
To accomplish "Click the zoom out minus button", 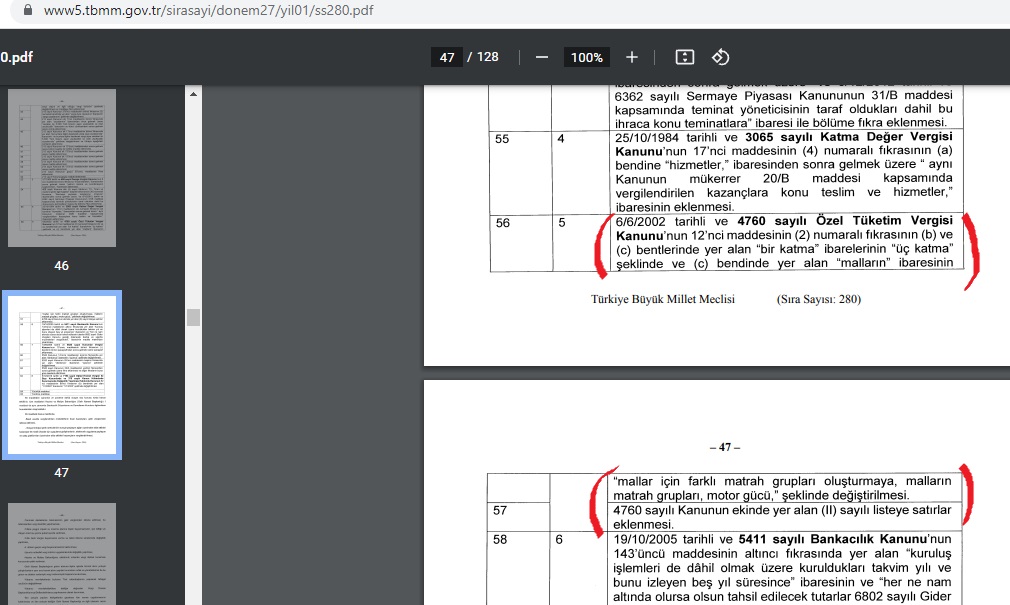I will (x=542, y=57).
